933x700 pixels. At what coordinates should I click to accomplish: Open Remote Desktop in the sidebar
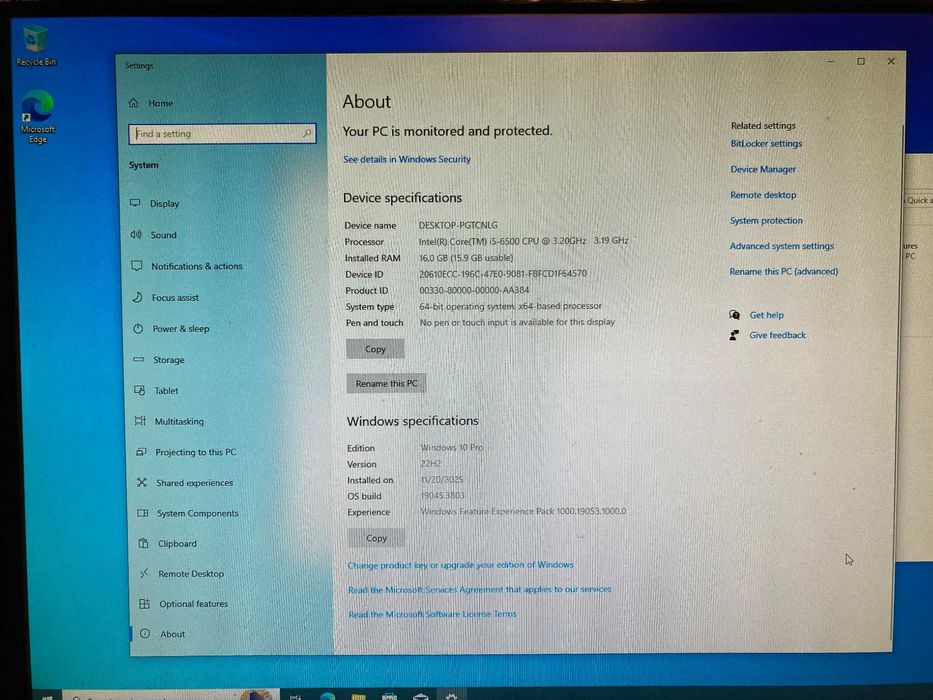pos(182,574)
